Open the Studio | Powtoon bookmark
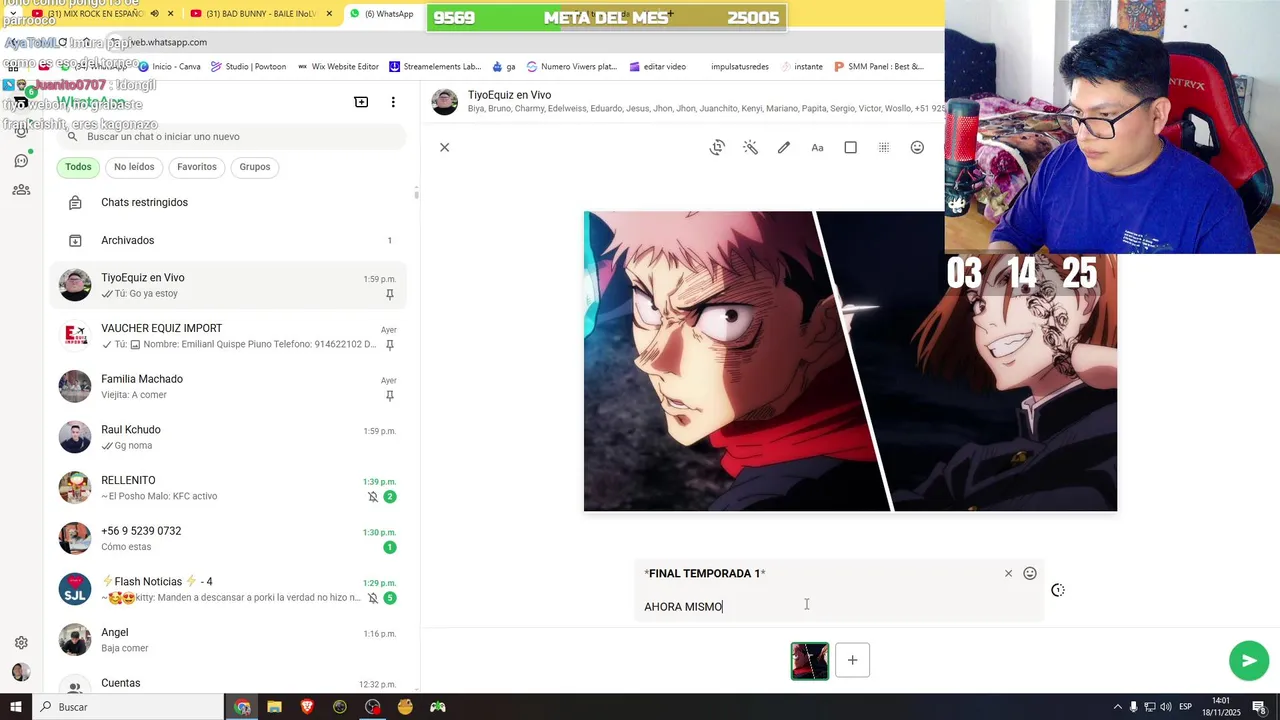Screen dimensions: 1280x720 point(248,67)
